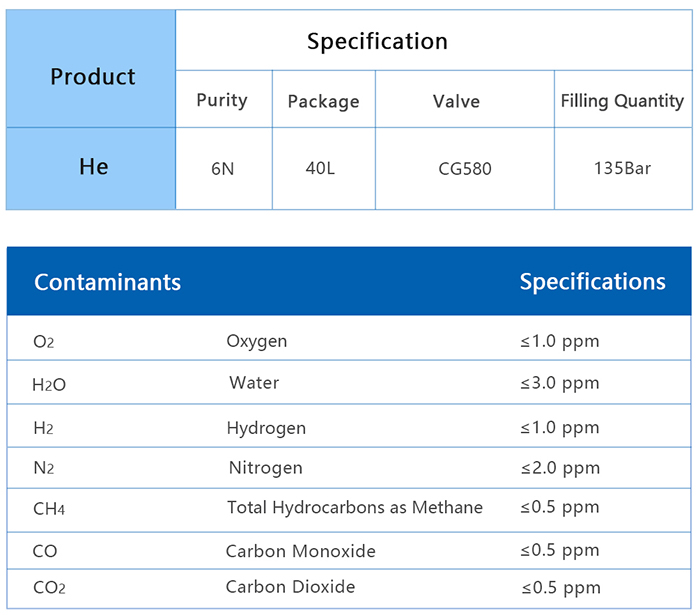
Task: Click the H2O formula in Water row
Action: coord(49,384)
